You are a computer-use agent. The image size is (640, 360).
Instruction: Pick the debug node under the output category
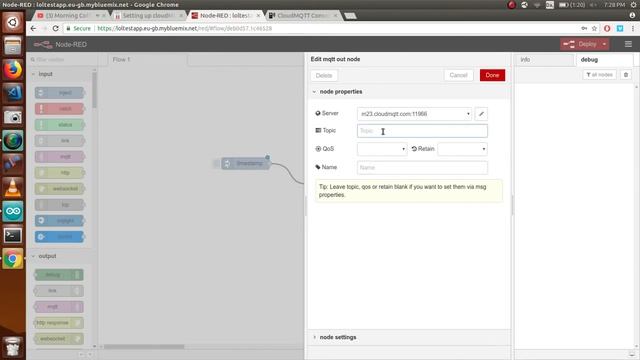(59, 275)
